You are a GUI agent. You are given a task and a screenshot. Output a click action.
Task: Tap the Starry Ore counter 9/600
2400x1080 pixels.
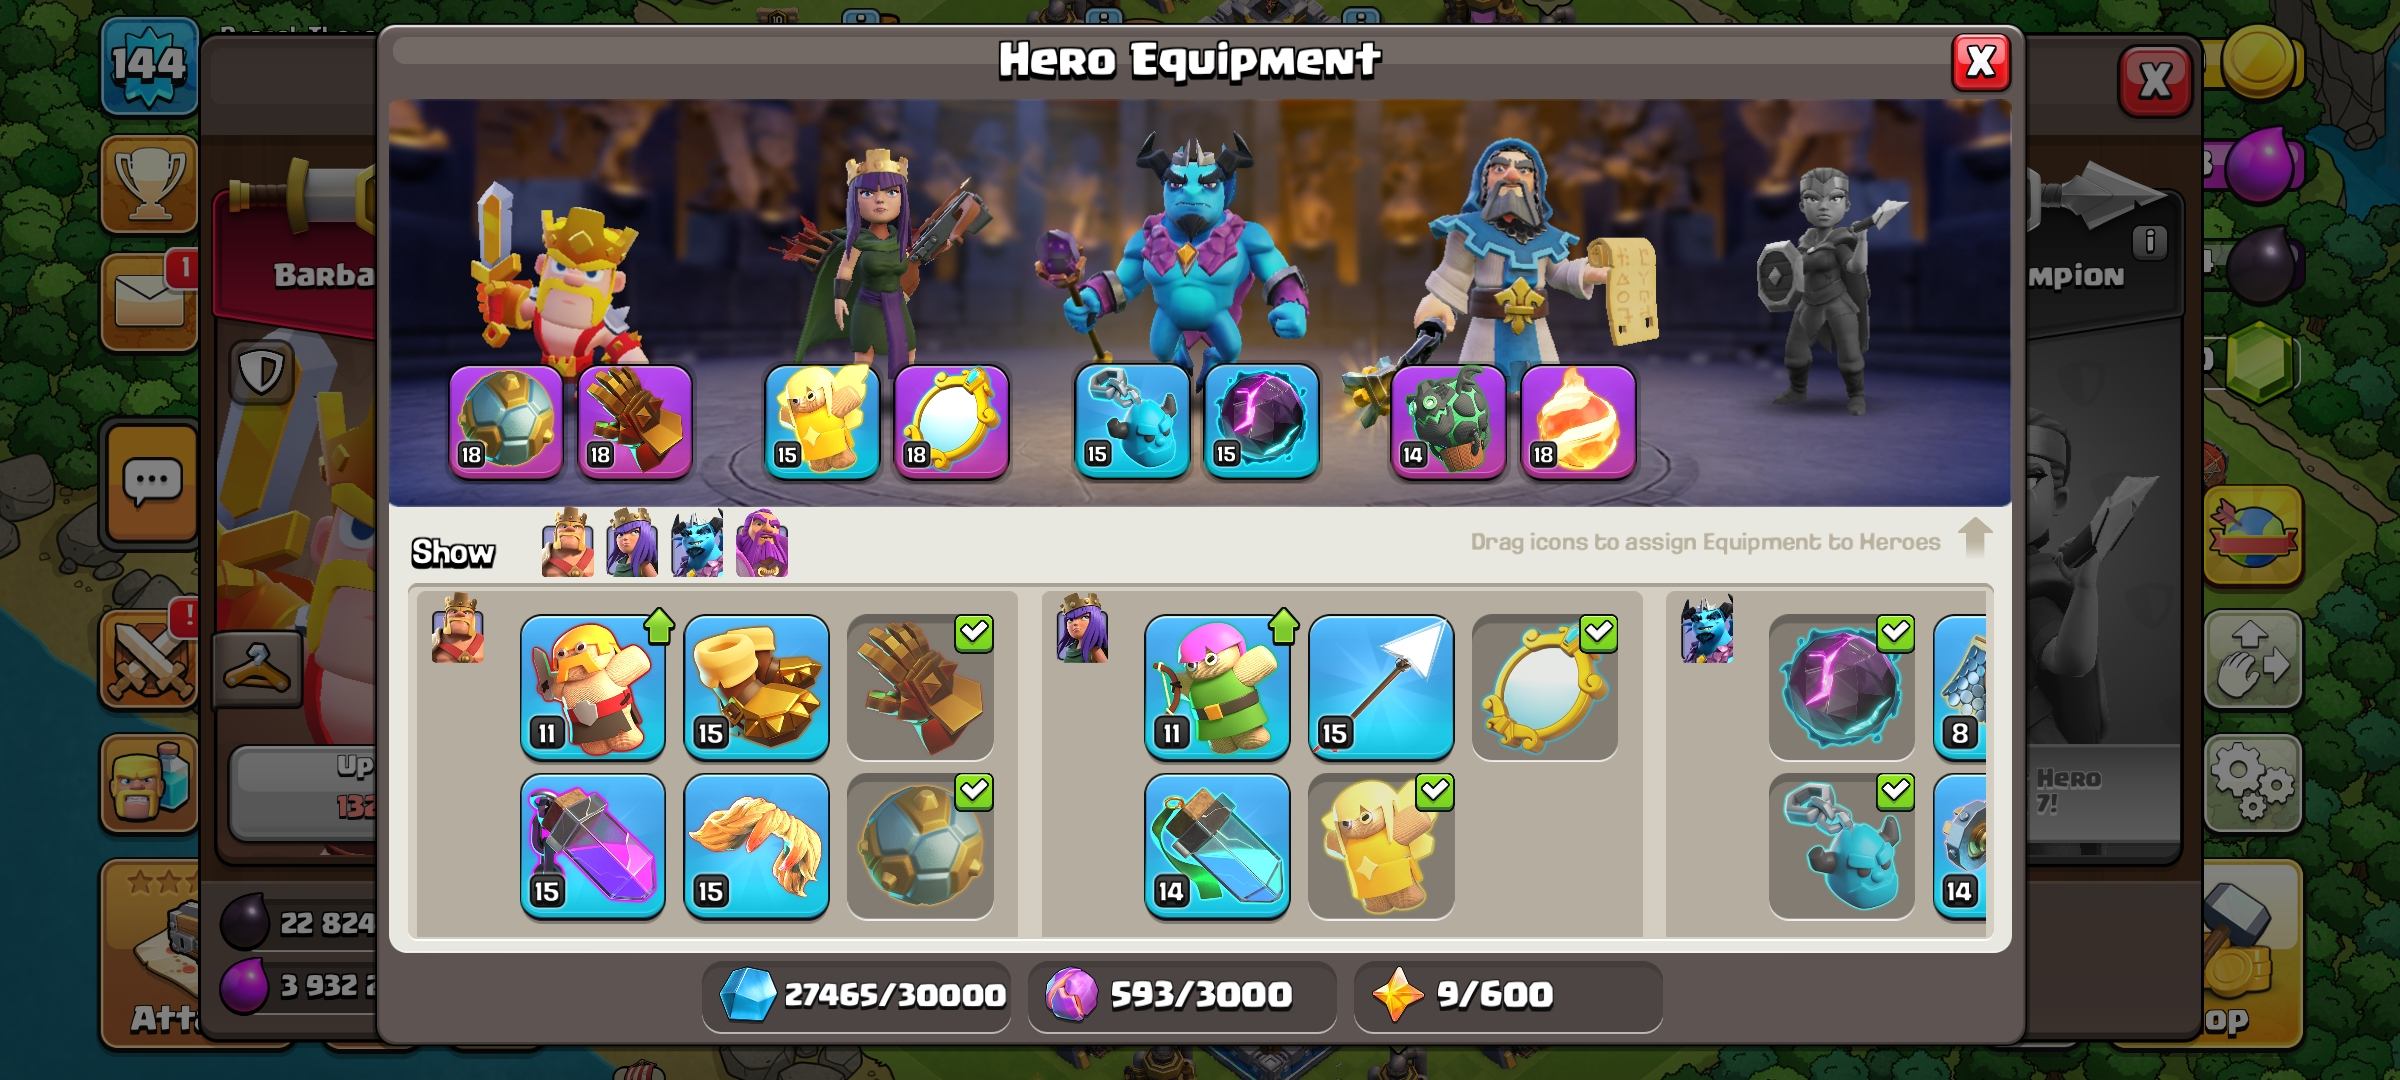[1508, 995]
